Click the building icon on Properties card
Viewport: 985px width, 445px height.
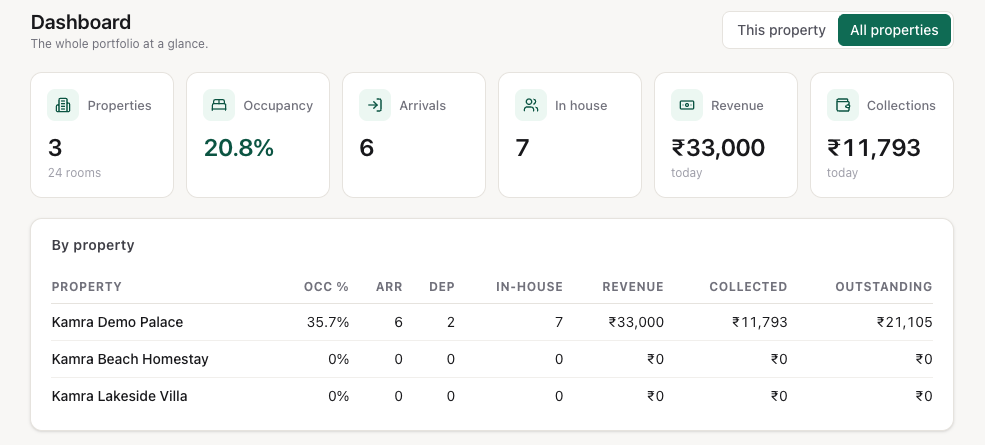click(x=63, y=105)
